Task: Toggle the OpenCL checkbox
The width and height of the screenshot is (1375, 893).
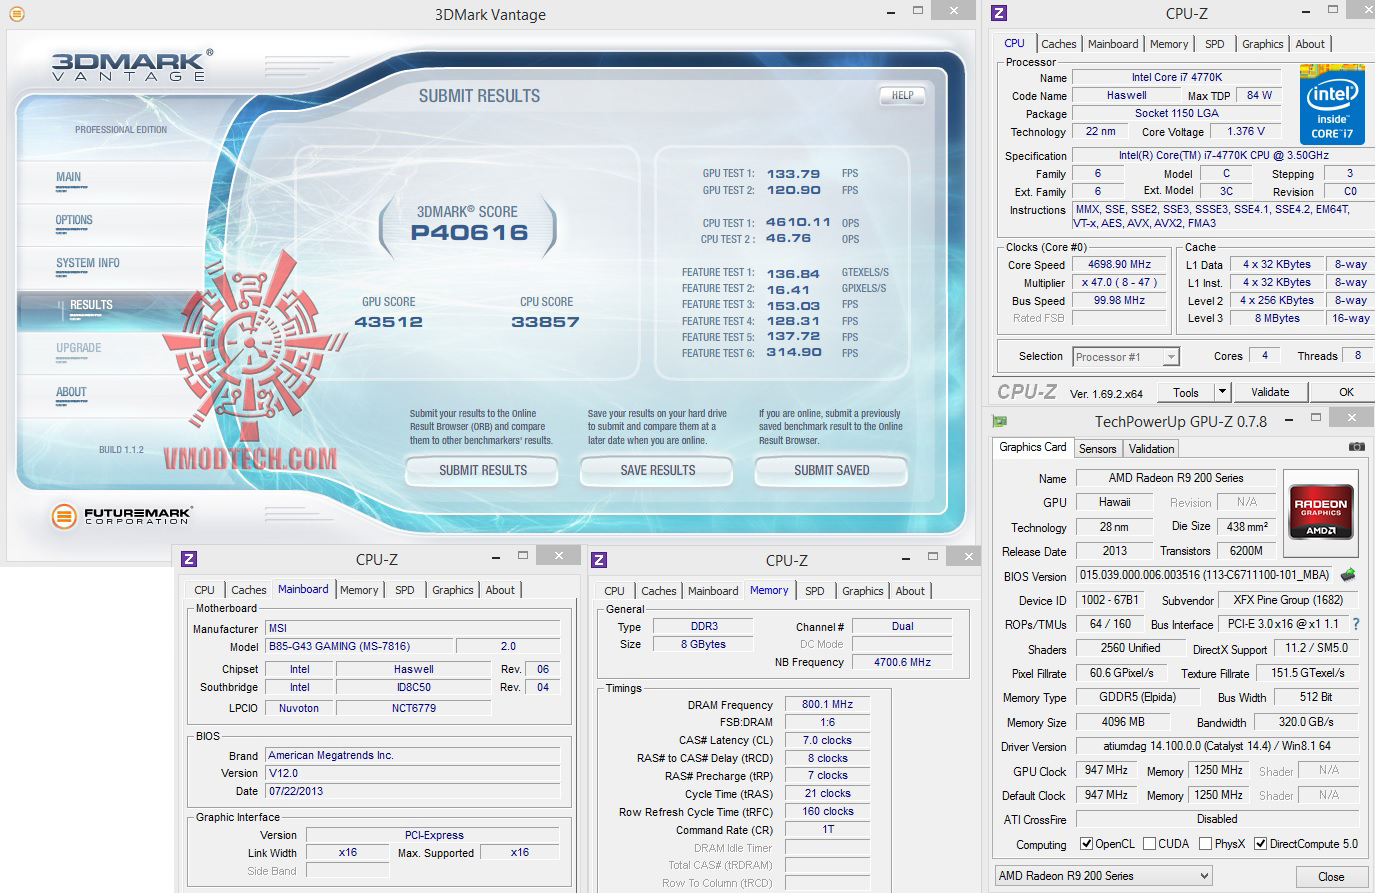Action: [x=1086, y=844]
